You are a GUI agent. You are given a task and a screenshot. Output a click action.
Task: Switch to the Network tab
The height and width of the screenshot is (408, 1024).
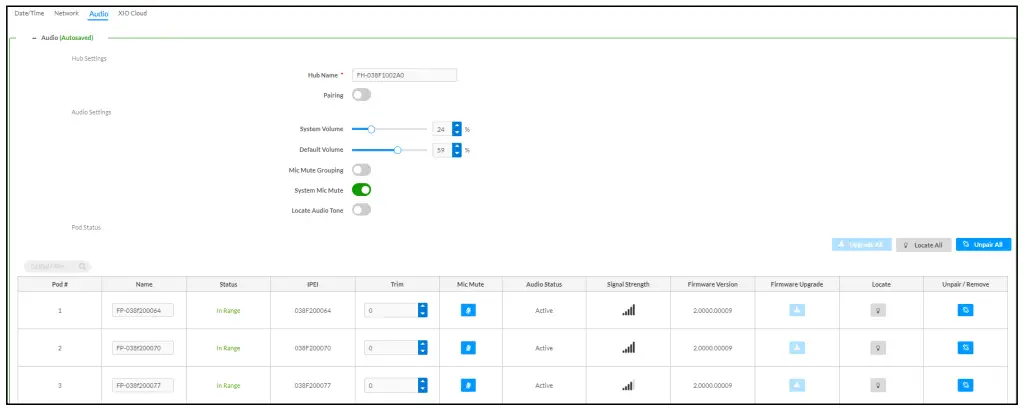(67, 14)
